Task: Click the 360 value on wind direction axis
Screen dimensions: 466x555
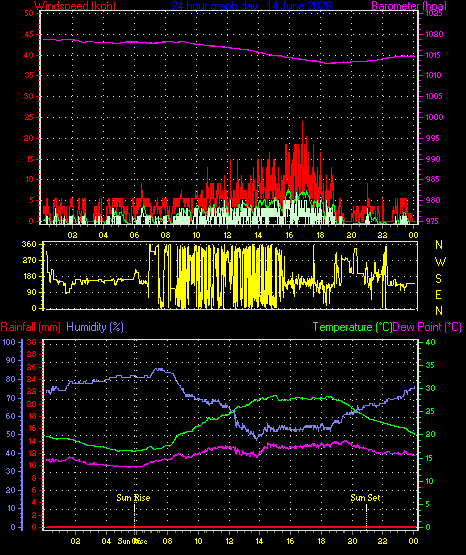Action: [29, 244]
